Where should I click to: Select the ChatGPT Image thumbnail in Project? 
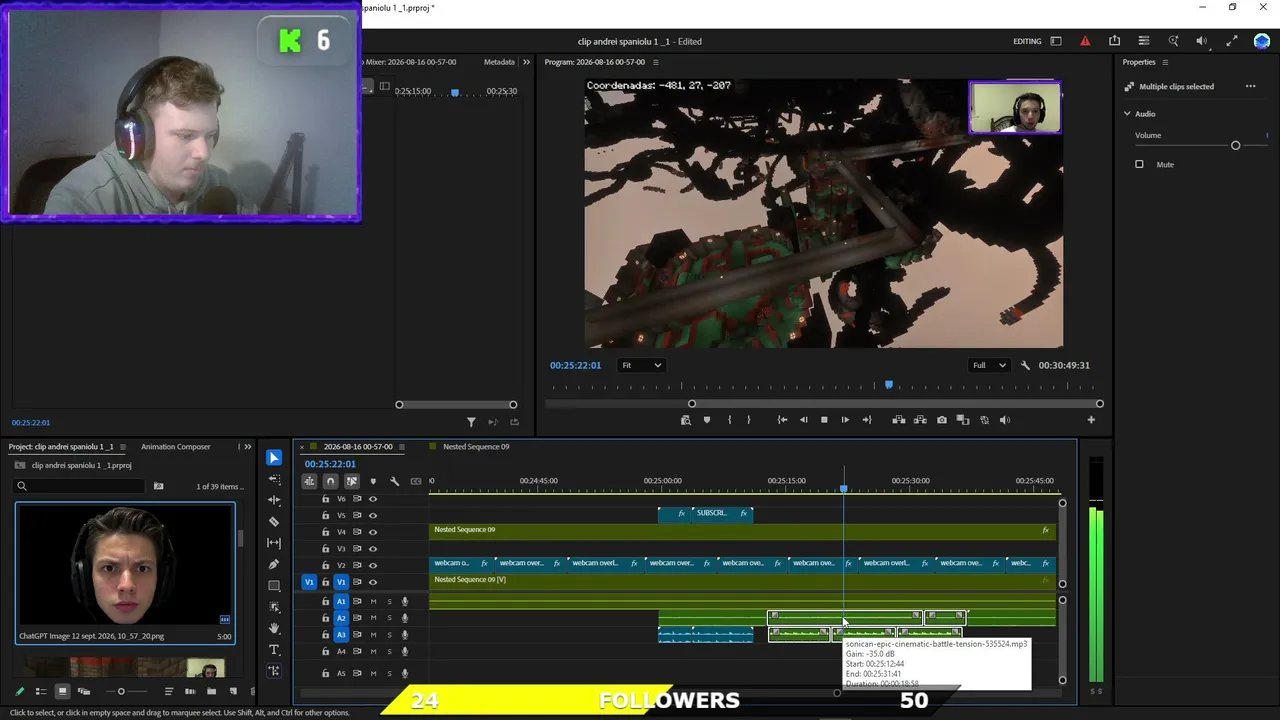pyautogui.click(x=125, y=565)
